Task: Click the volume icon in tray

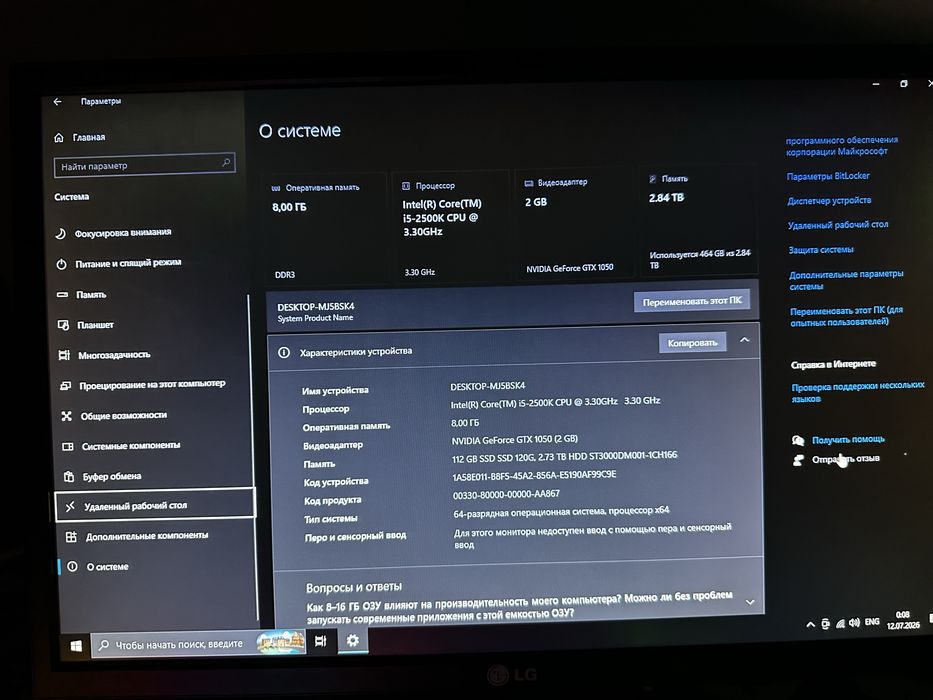Action: 854,623
